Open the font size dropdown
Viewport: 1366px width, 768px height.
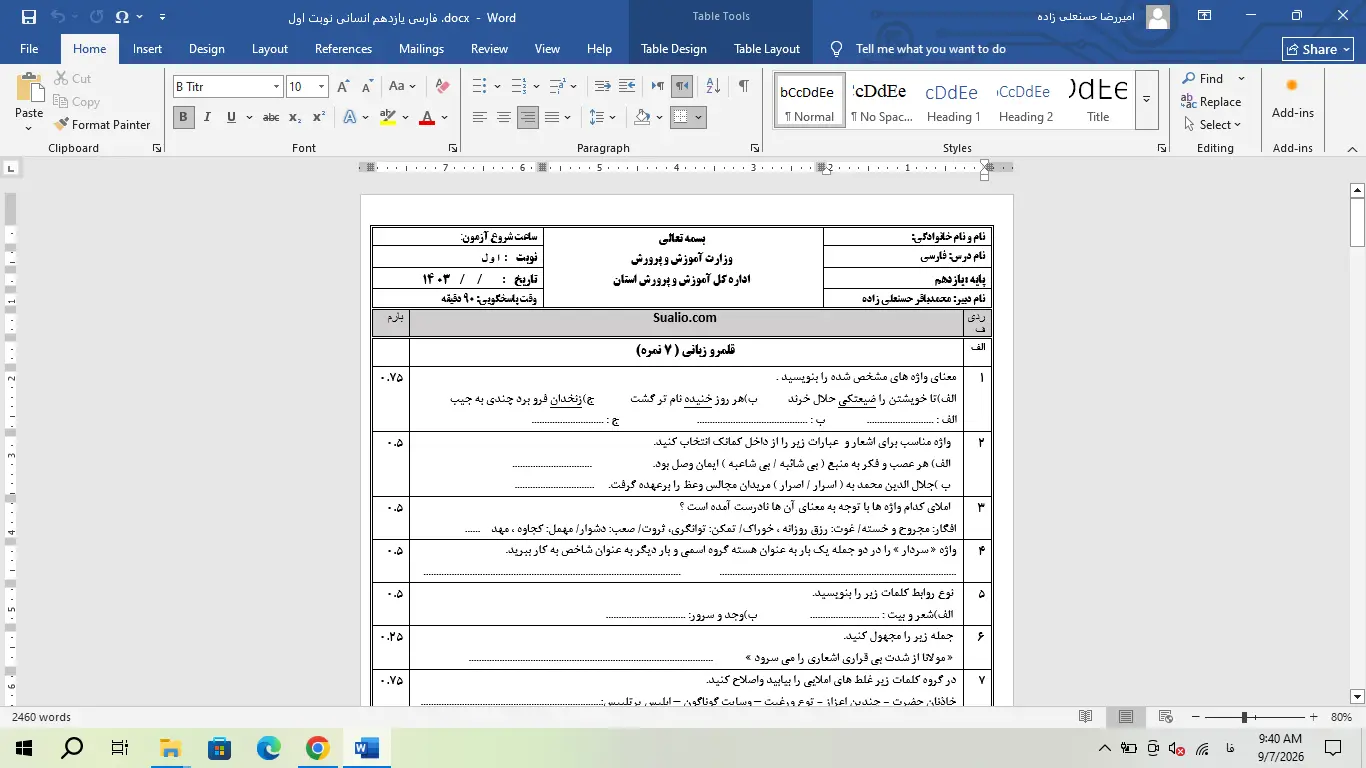pyautogui.click(x=321, y=87)
